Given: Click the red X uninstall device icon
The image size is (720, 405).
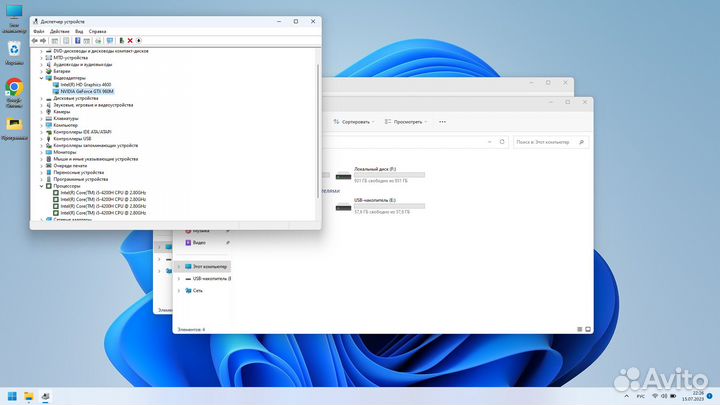Looking at the screenshot, I should tap(131, 41).
